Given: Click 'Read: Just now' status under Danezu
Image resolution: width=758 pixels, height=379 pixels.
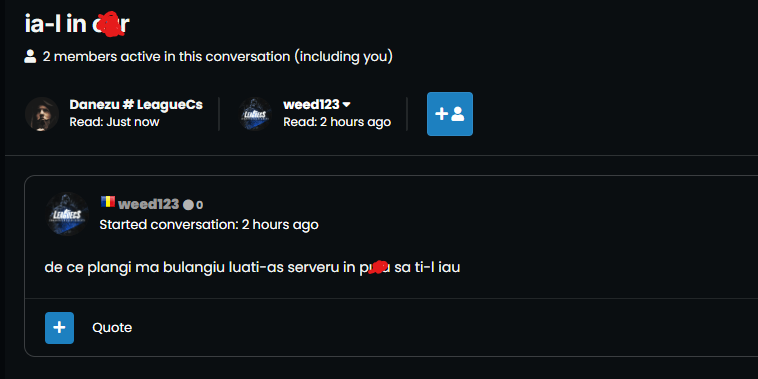Looking at the screenshot, I should click(x=114, y=122).
